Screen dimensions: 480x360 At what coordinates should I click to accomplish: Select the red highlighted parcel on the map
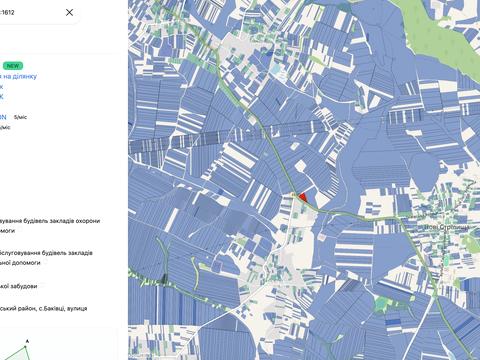[303, 198]
